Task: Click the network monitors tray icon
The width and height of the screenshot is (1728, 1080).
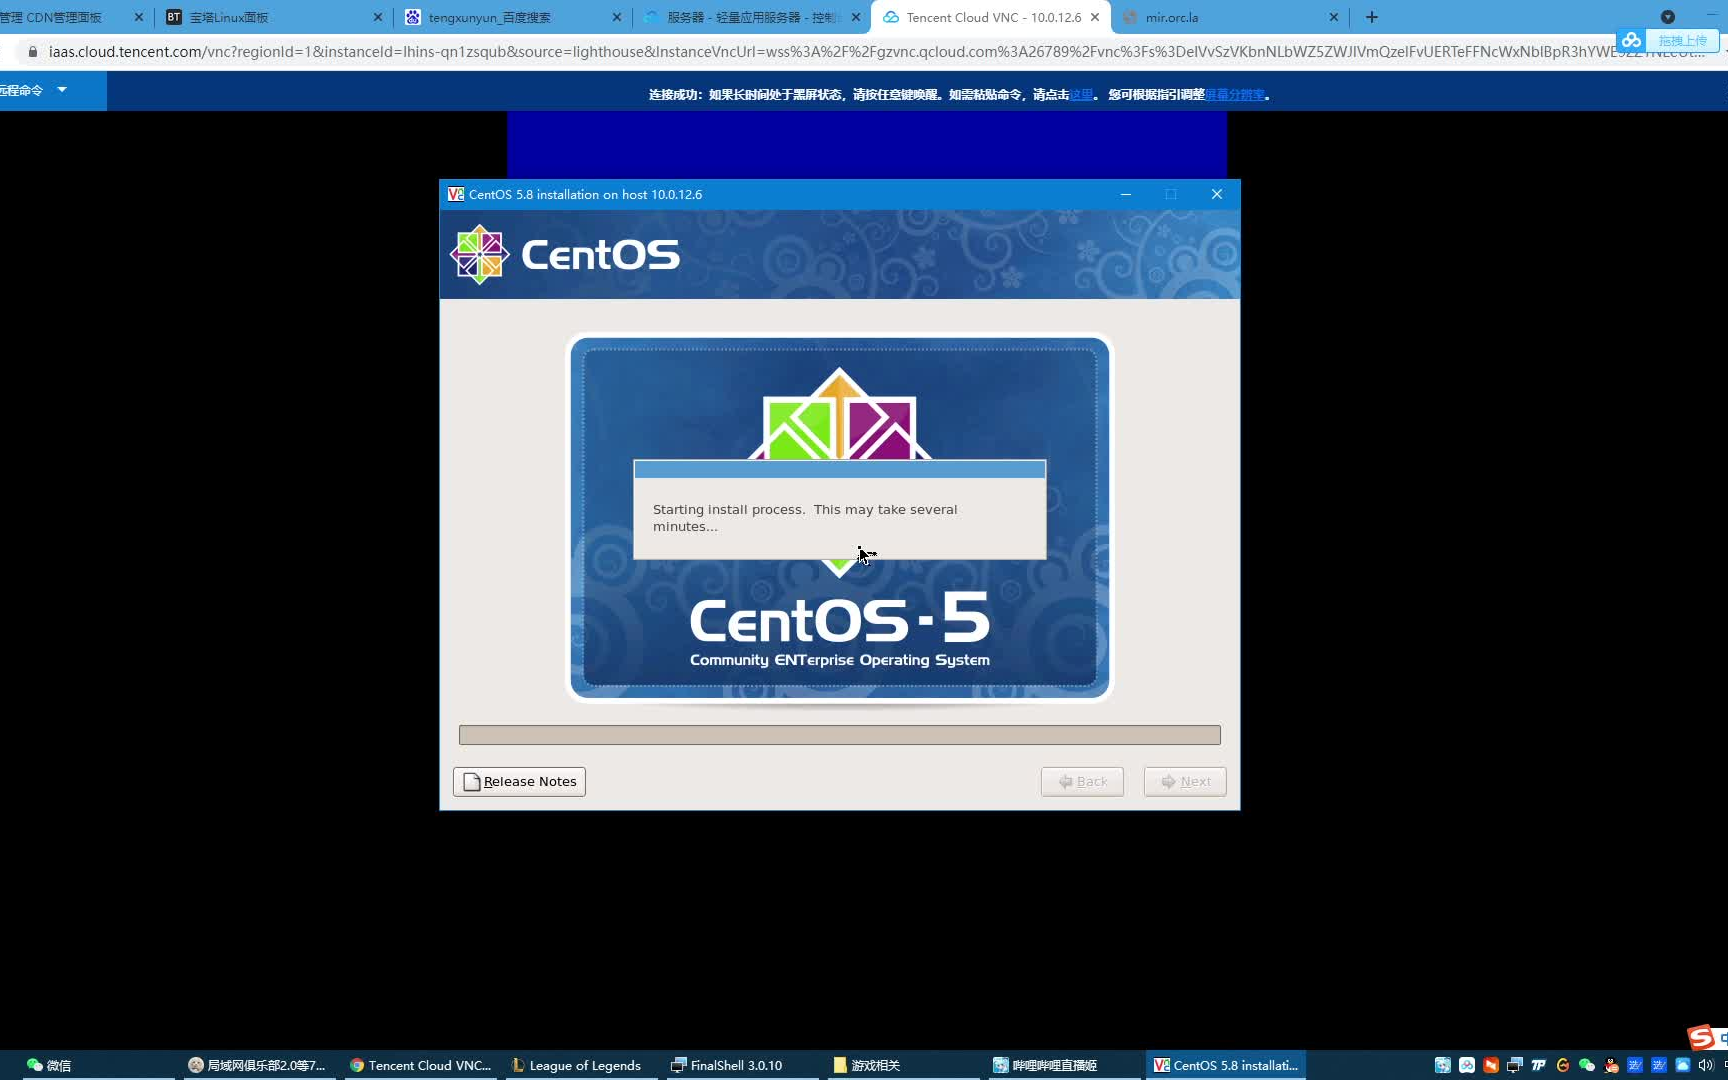Action: (1515, 1065)
